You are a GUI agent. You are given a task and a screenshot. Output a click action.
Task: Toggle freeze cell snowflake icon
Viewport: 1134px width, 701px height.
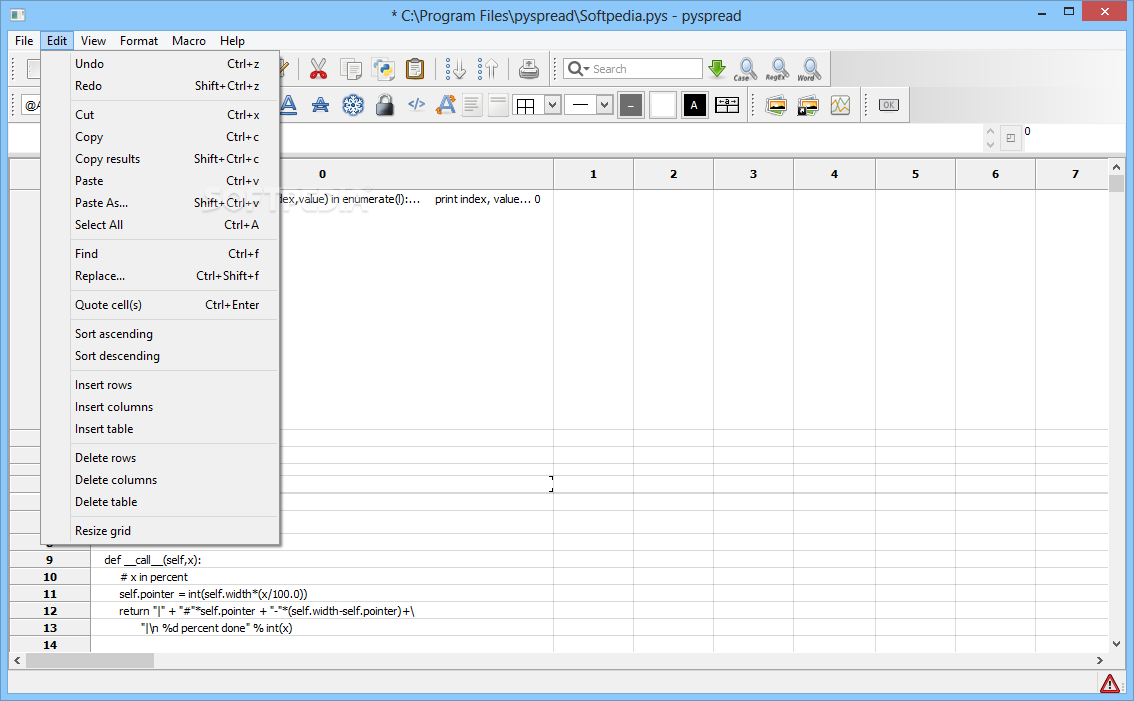(x=353, y=105)
